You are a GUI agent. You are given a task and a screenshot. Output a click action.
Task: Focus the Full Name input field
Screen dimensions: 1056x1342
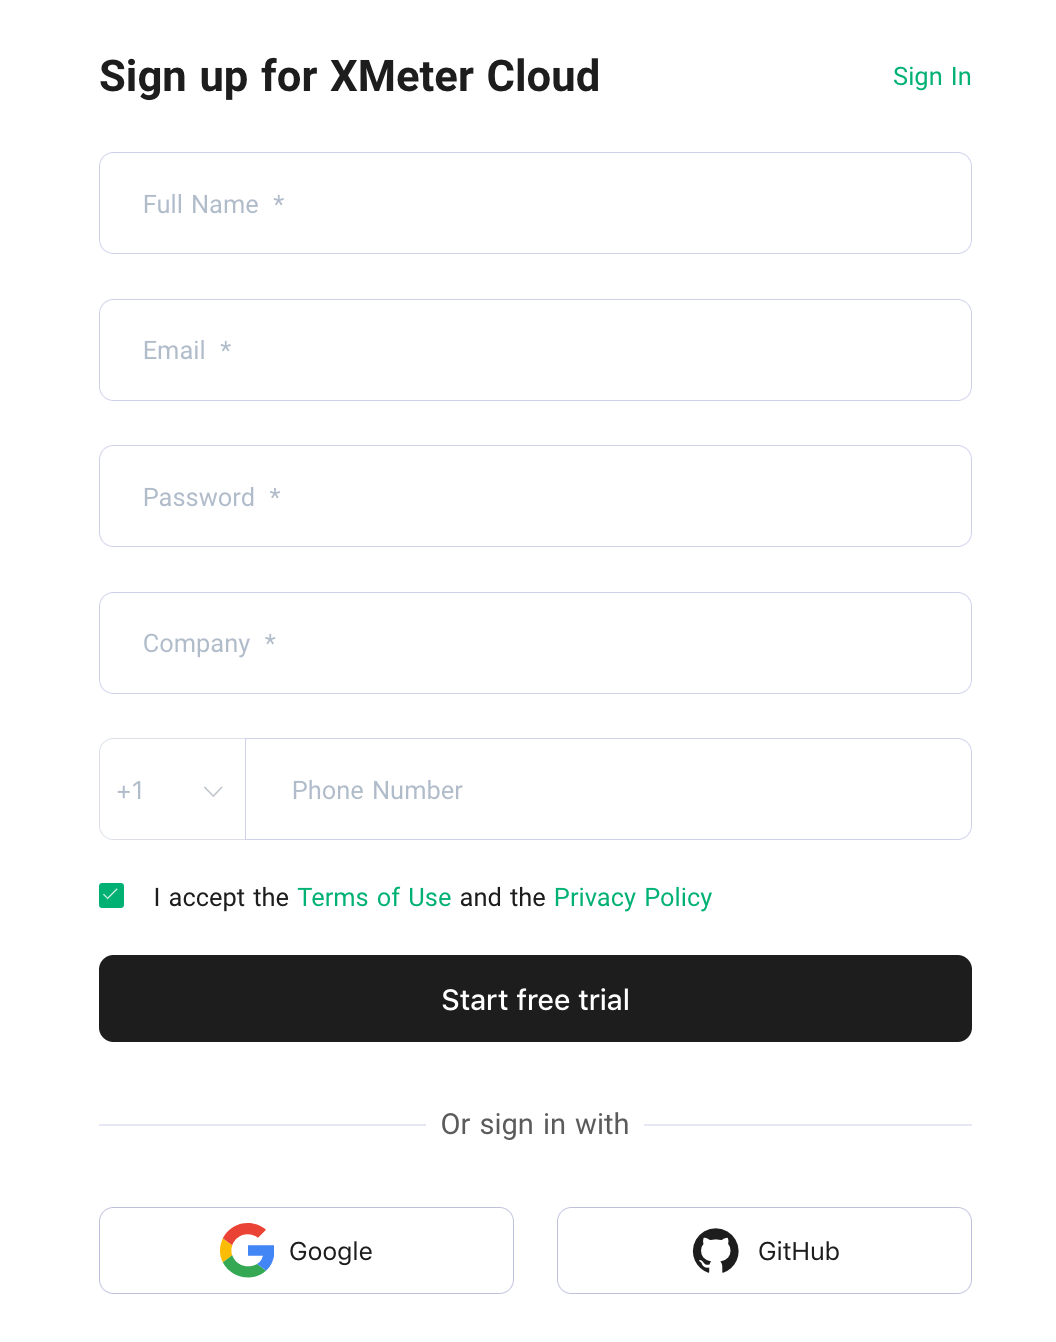point(535,203)
